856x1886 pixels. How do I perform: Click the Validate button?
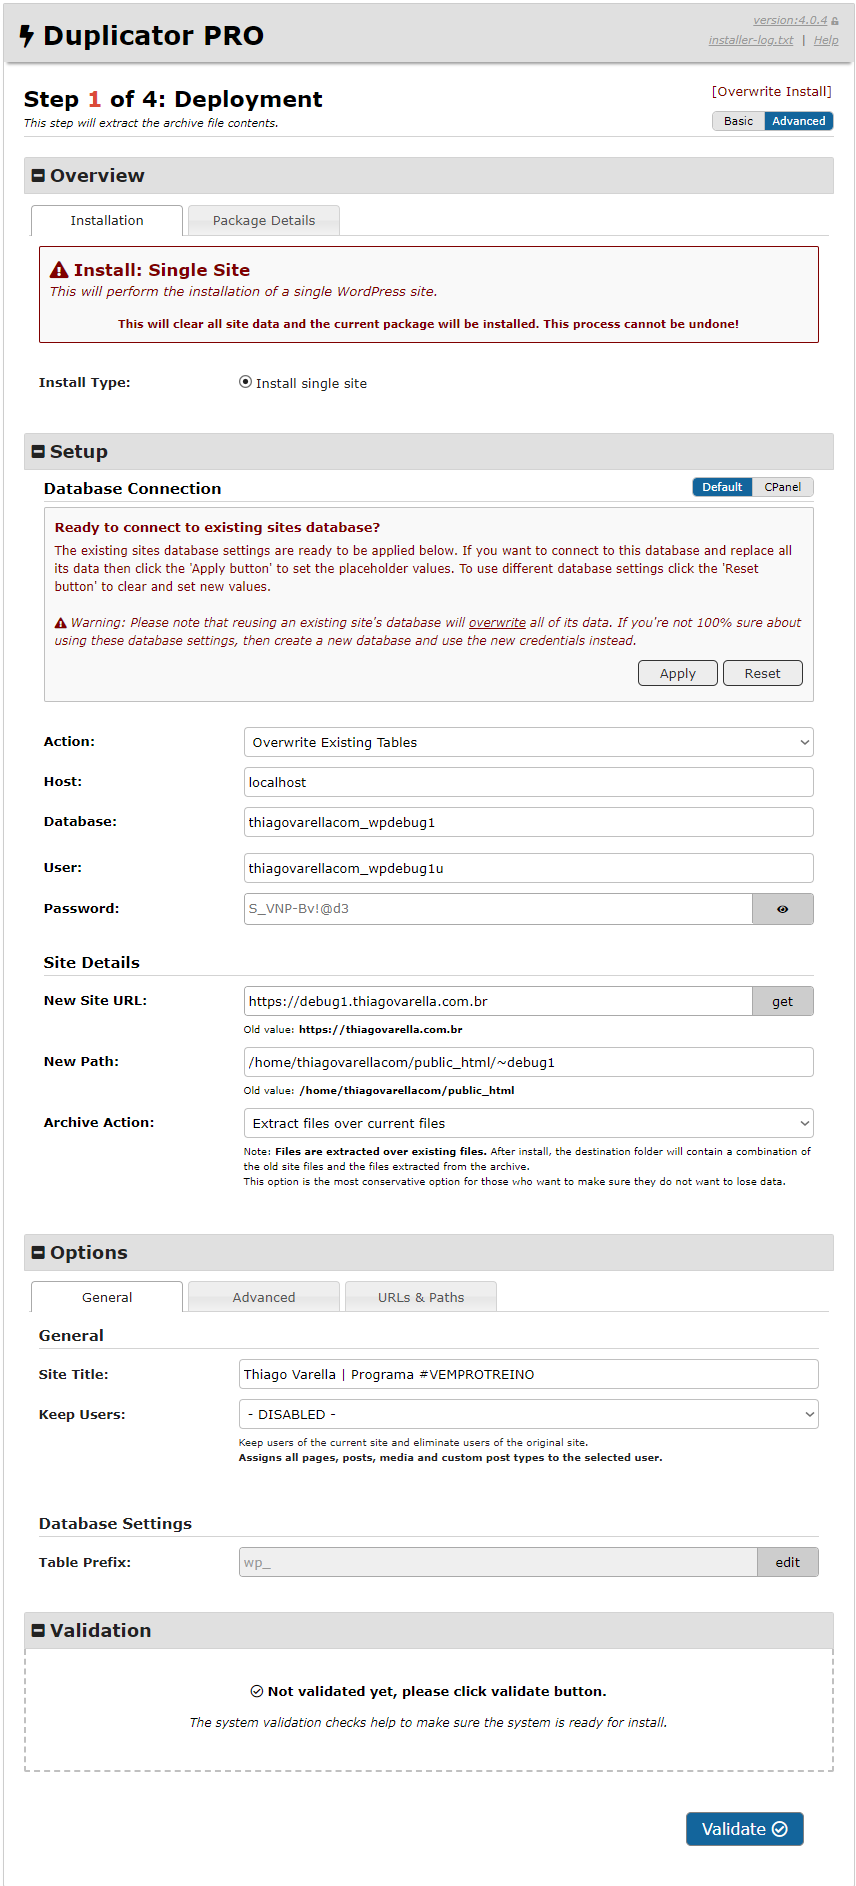click(744, 1829)
